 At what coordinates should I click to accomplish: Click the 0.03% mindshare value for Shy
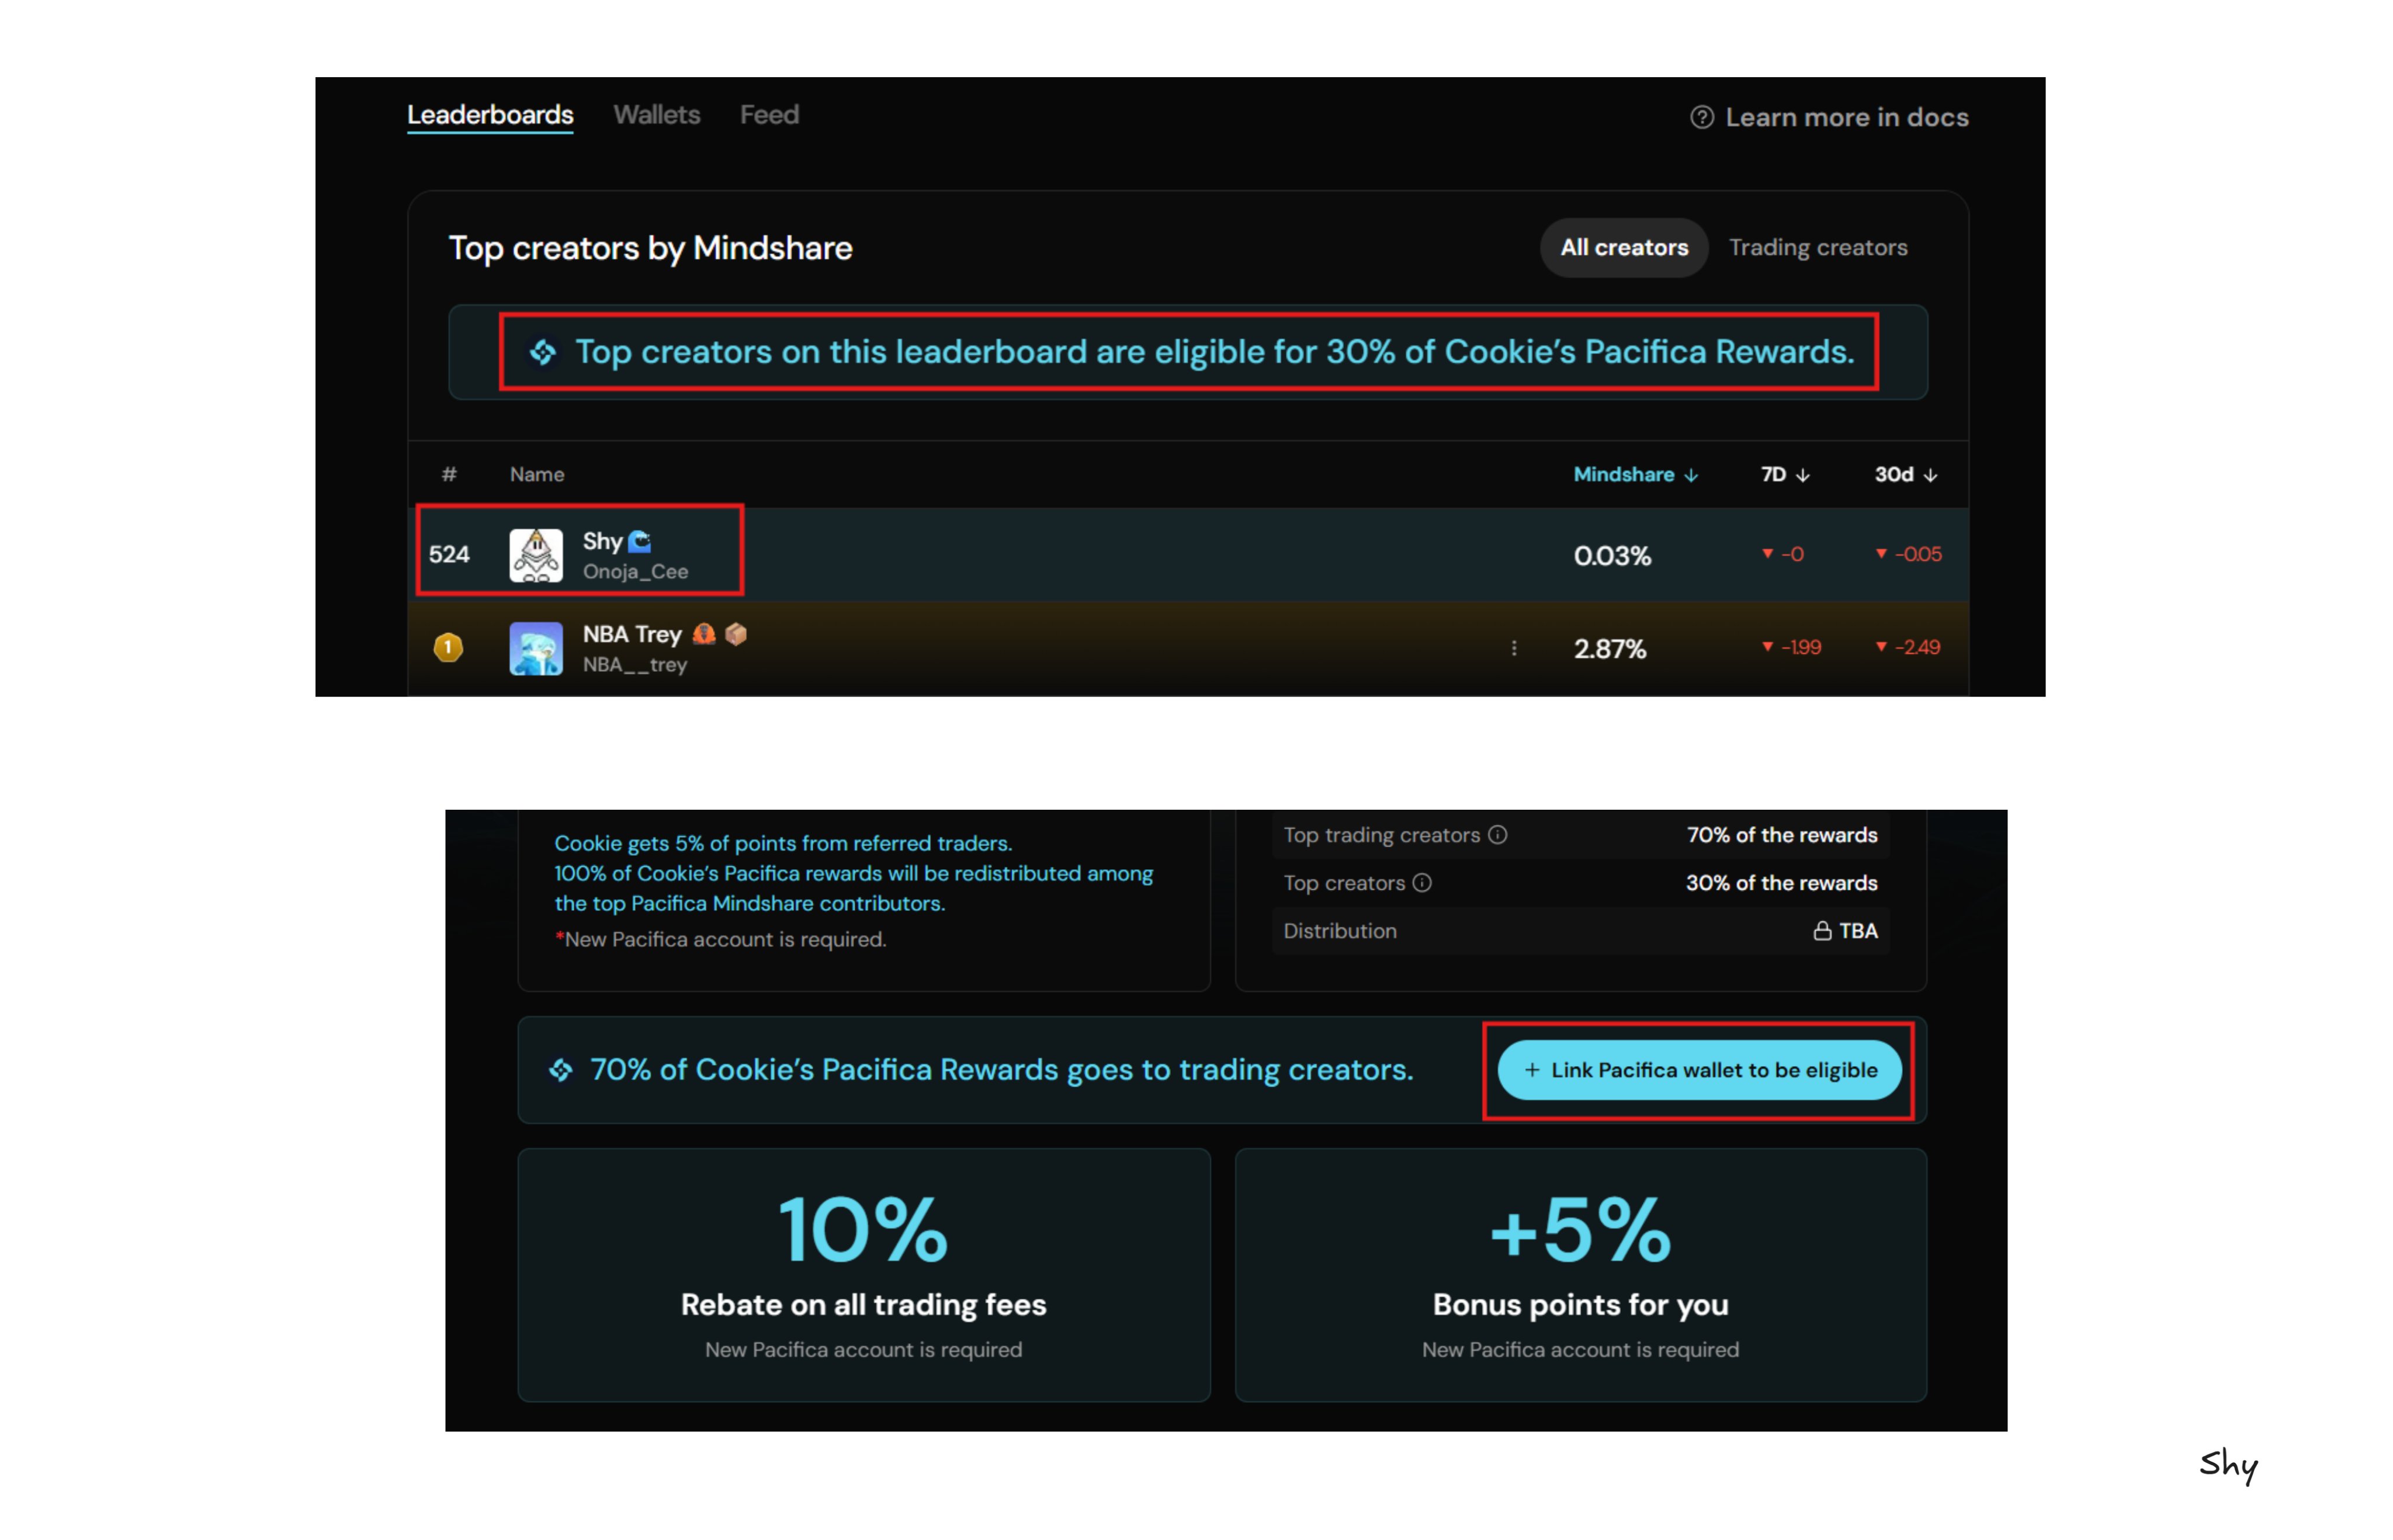point(1612,556)
